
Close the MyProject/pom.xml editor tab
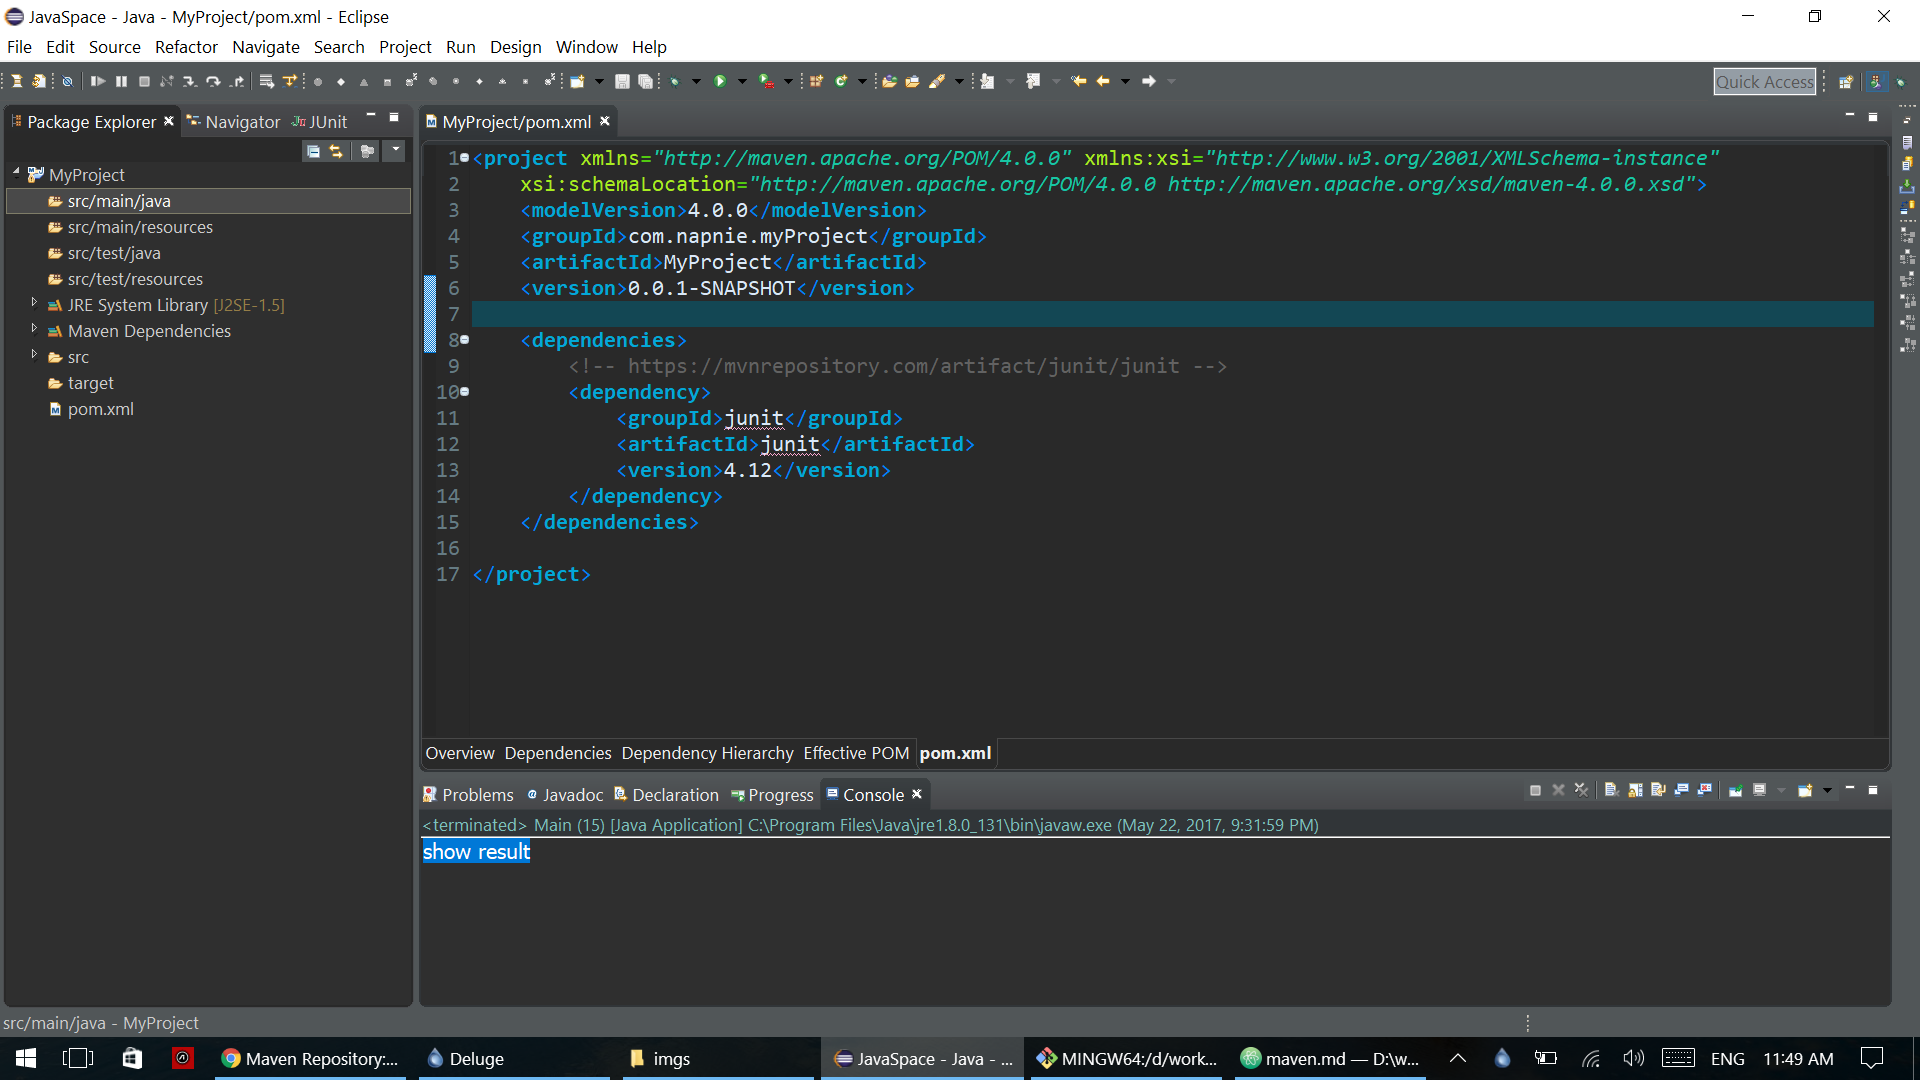tap(605, 121)
